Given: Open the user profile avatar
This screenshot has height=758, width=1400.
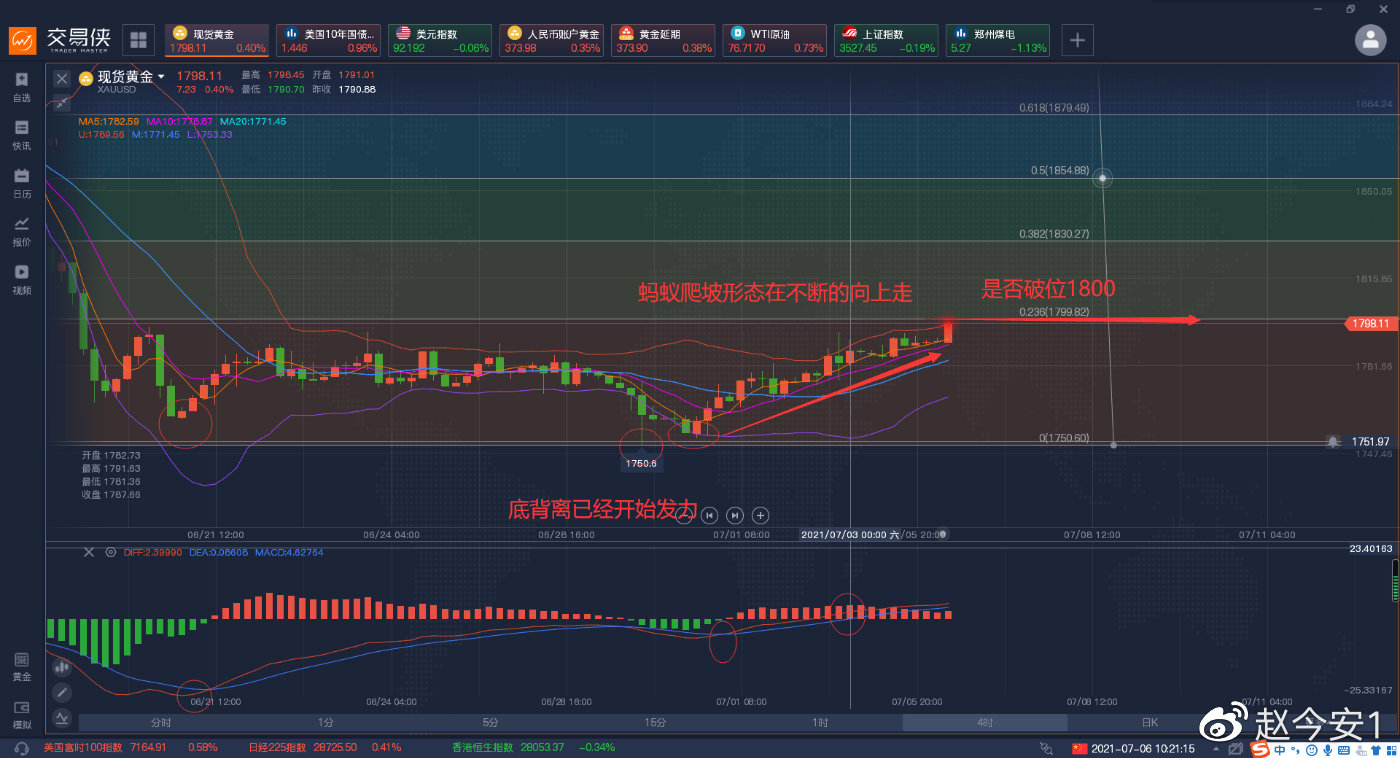Looking at the screenshot, I should 1370,40.
